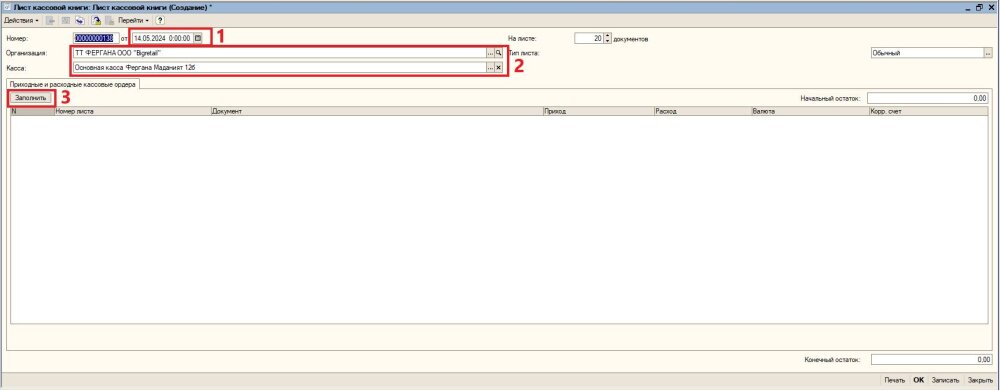Click the refresh arrows toolbar icon
The height and width of the screenshot is (390, 1000).
pyautogui.click(x=80, y=20)
